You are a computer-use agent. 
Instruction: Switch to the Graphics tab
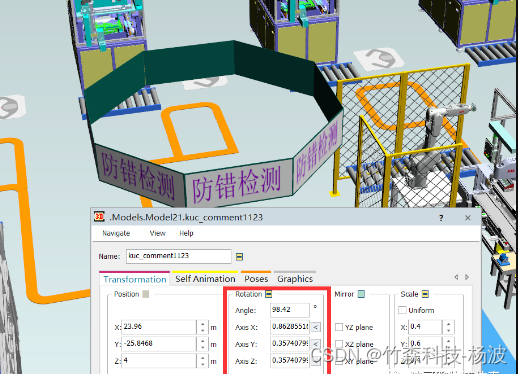click(x=295, y=279)
